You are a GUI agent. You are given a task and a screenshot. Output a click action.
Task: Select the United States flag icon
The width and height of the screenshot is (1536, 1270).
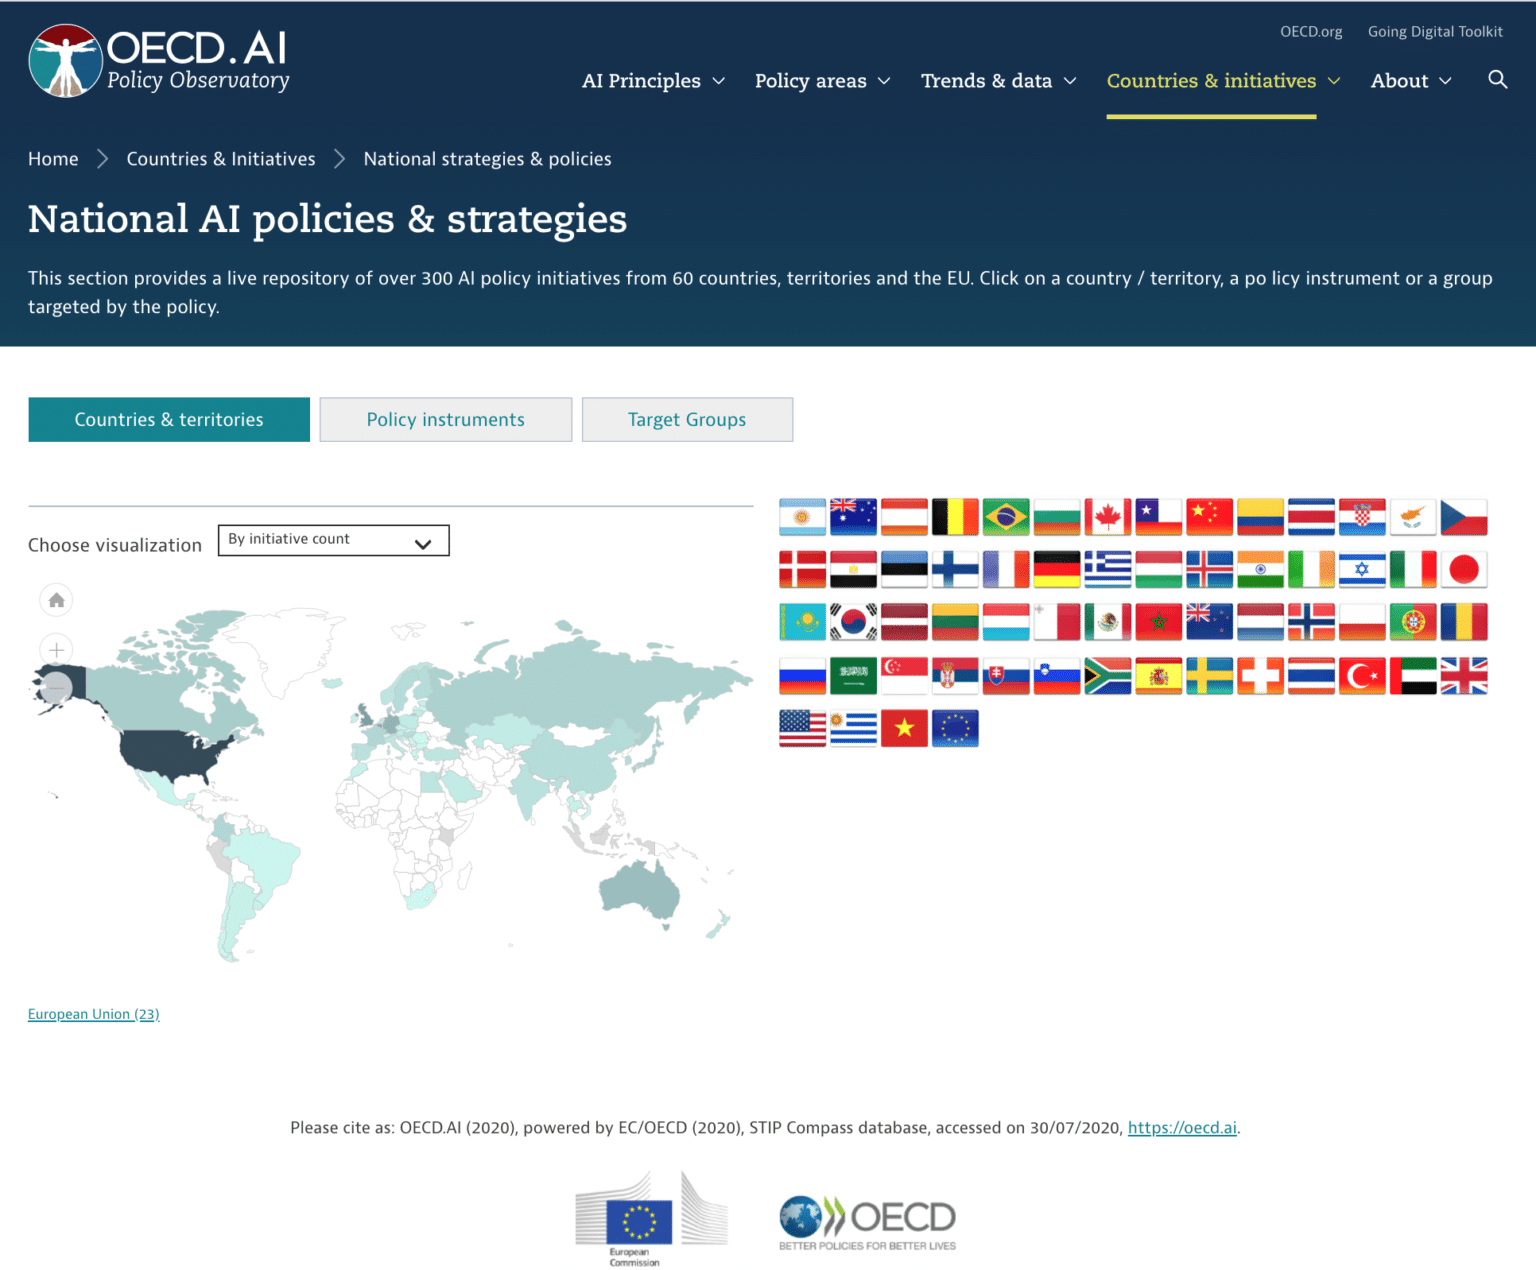click(x=802, y=728)
